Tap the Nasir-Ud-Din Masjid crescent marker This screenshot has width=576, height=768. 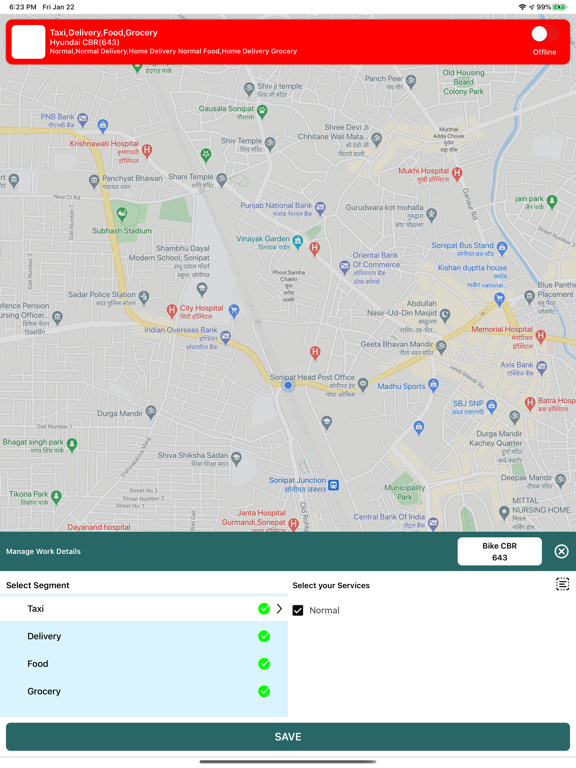click(x=445, y=314)
